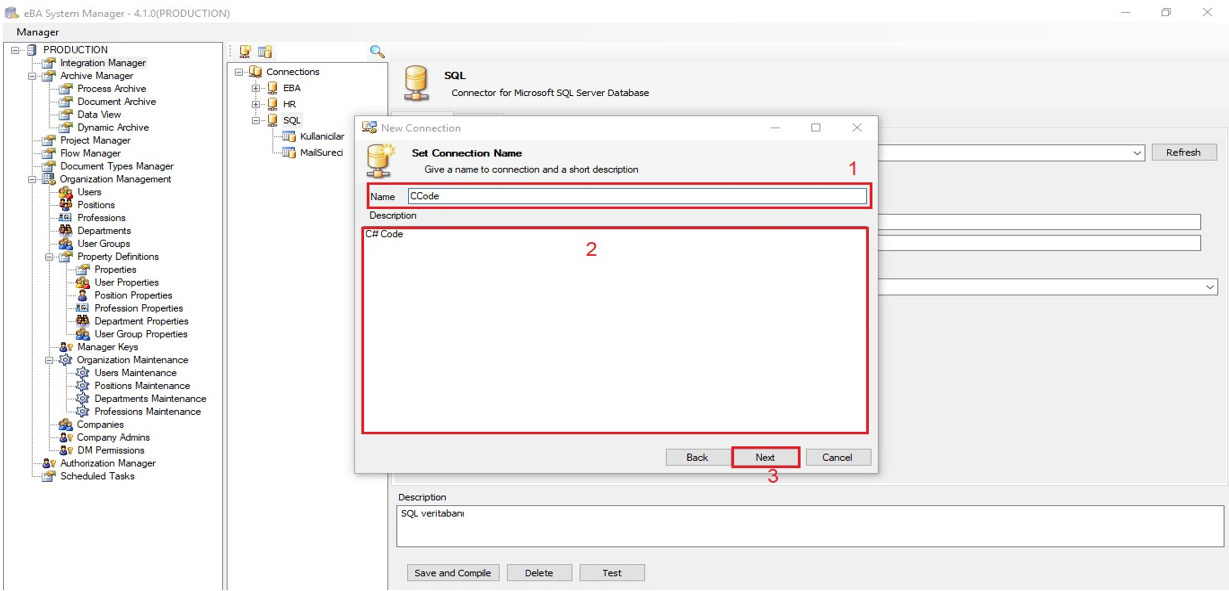This screenshot has height=591, width=1229.
Task: Expand the HR connection node
Action: coord(256,104)
